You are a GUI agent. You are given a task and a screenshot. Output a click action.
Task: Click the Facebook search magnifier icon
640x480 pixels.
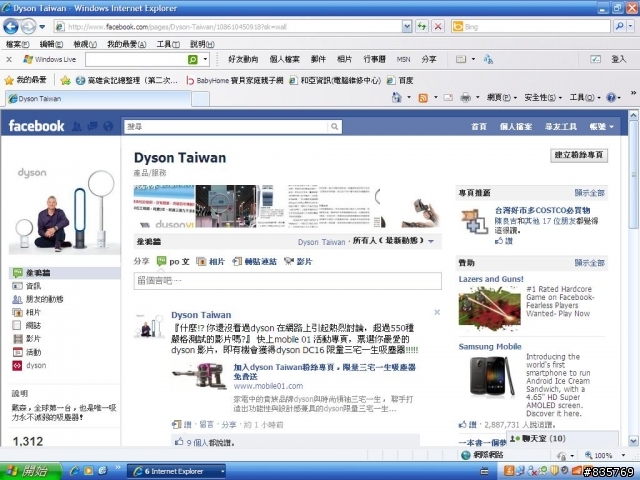[335, 127]
